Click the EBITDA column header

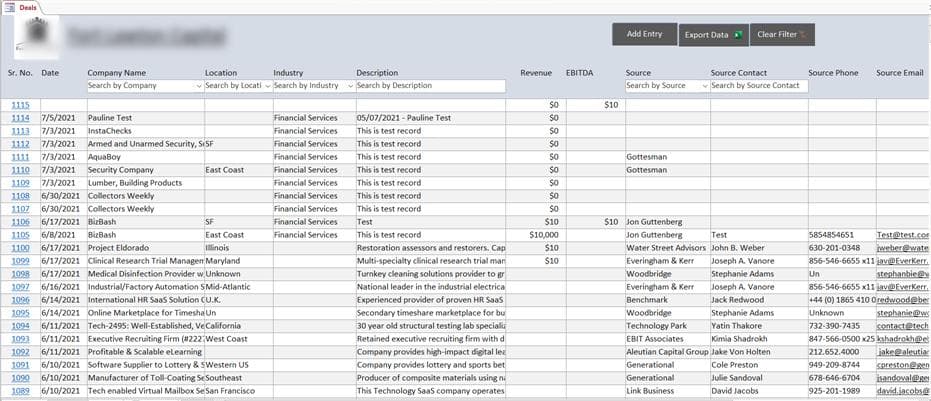[580, 73]
